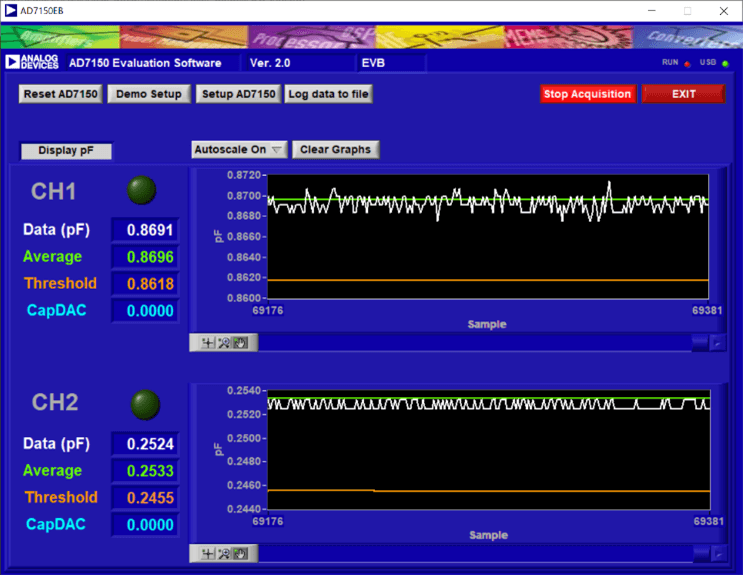Image resolution: width=743 pixels, height=575 pixels.
Task: Click the AD7150 Evaluation Software title text
Action: coord(145,63)
